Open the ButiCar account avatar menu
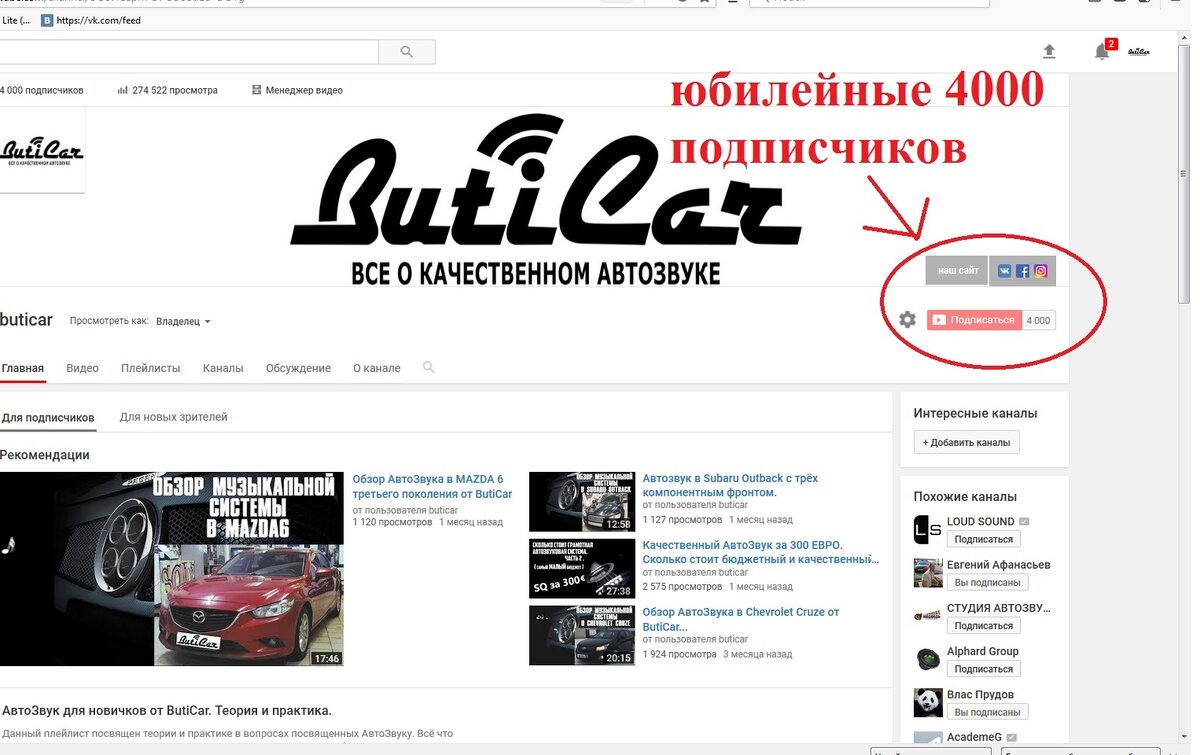 pyautogui.click(x=1139, y=51)
